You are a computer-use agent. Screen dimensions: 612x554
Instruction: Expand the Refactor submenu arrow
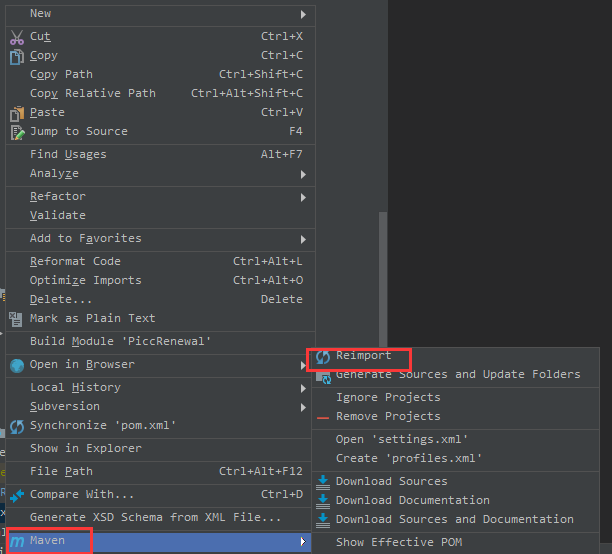[x=303, y=197]
